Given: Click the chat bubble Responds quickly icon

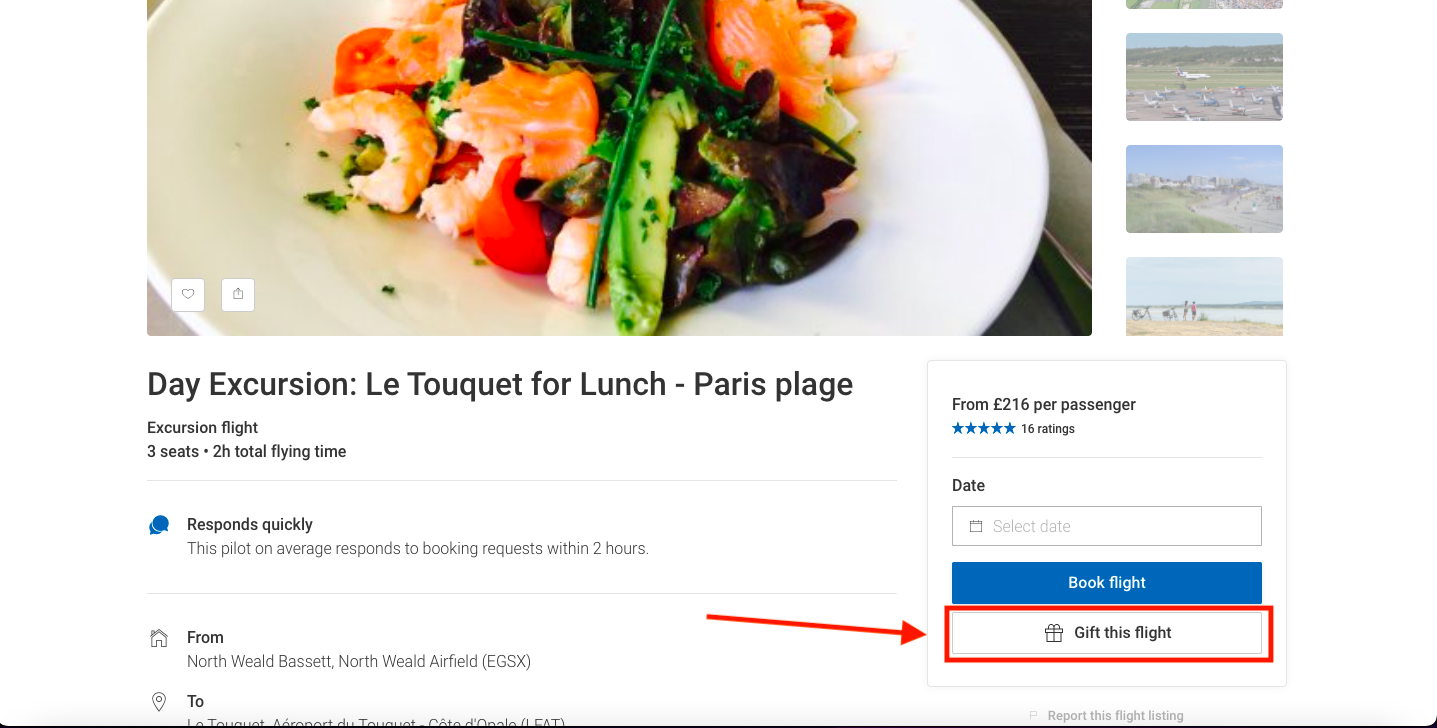Looking at the screenshot, I should [159, 525].
